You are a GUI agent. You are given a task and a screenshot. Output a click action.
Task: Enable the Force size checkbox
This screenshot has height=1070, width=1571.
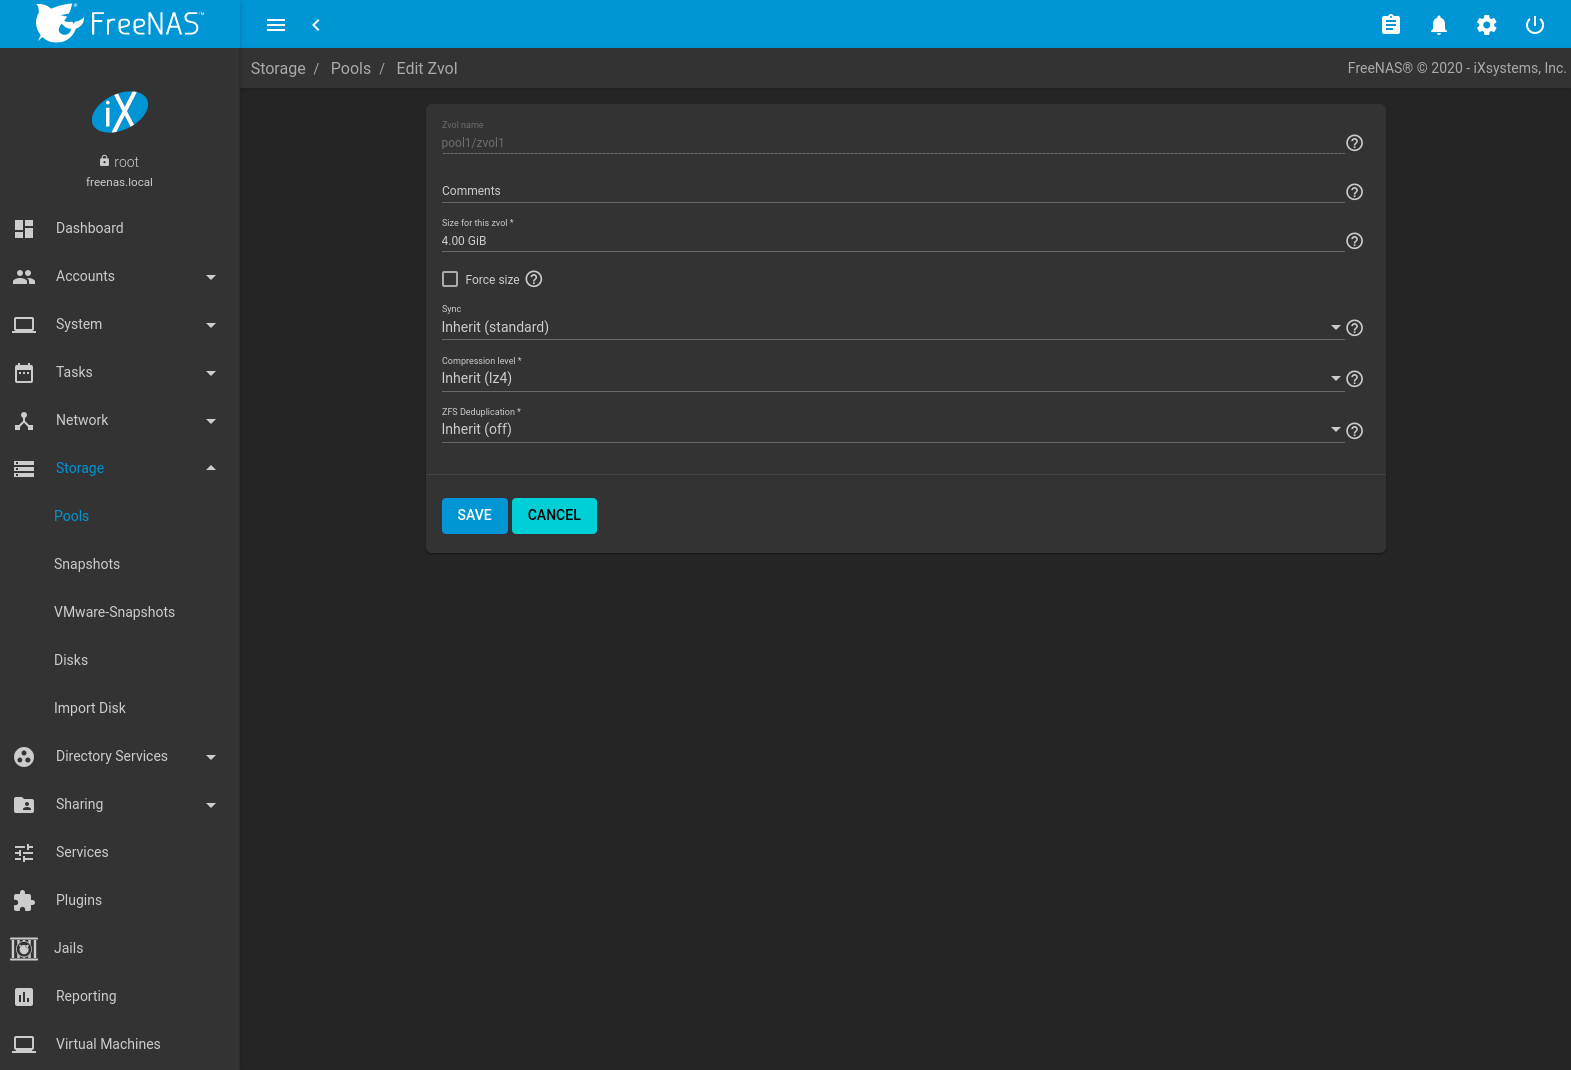[x=450, y=279]
